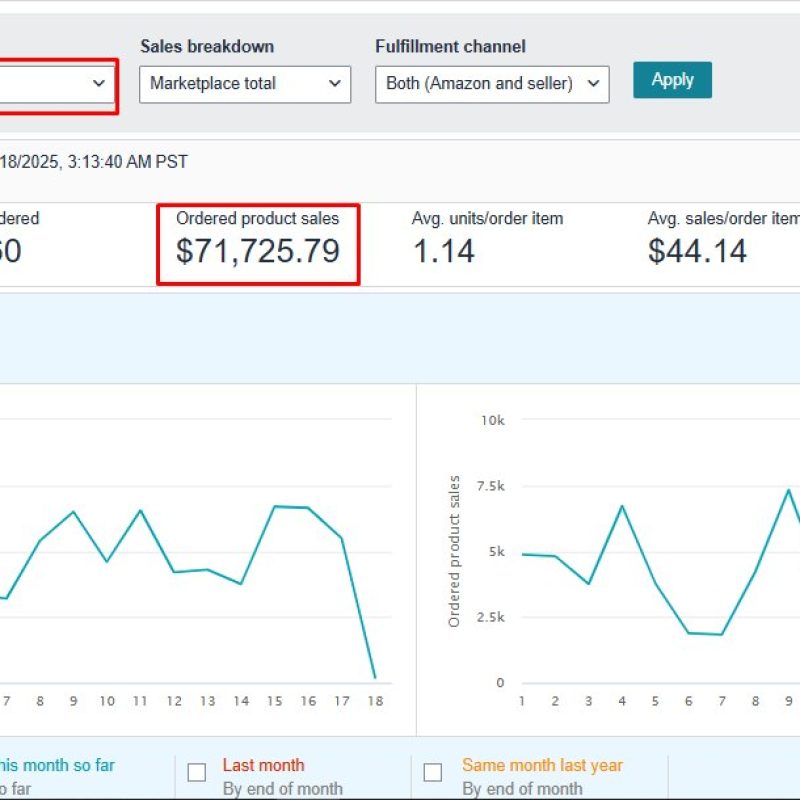Click the $71,725.79 ordered product sales value
Screen dimensions: 800x800
click(258, 251)
